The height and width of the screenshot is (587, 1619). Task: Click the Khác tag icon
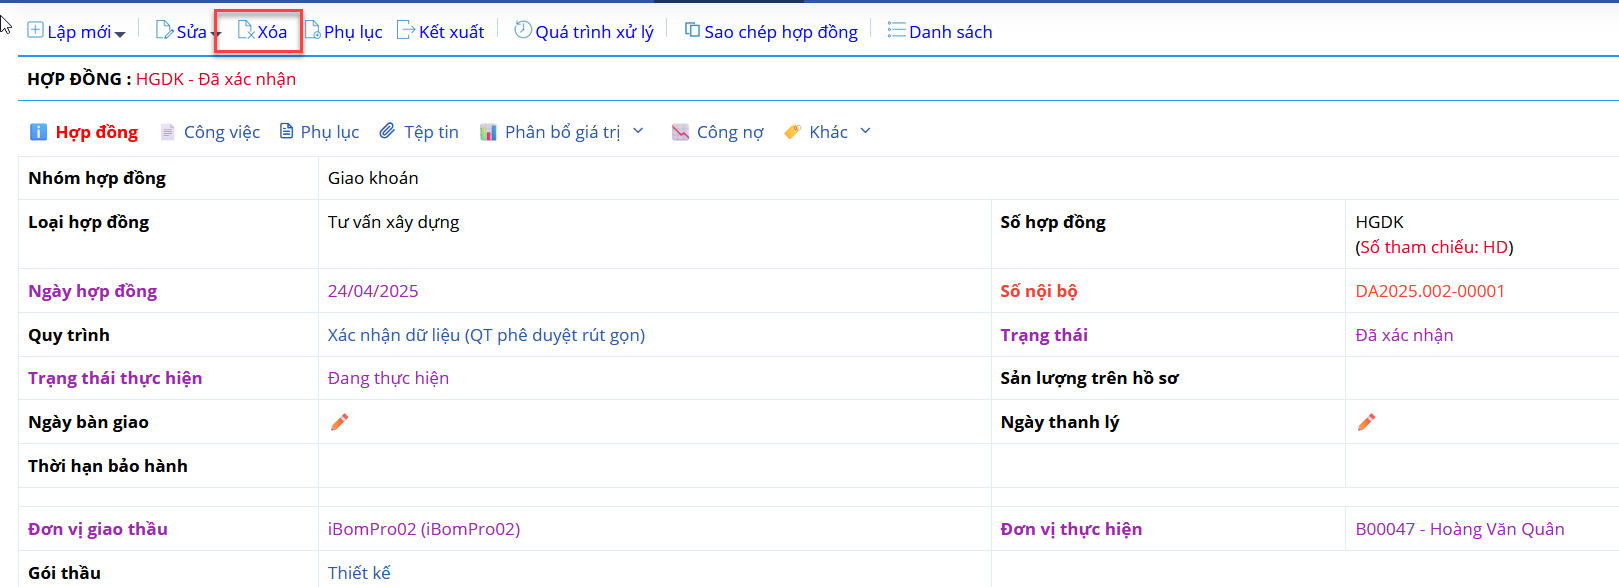tap(793, 132)
